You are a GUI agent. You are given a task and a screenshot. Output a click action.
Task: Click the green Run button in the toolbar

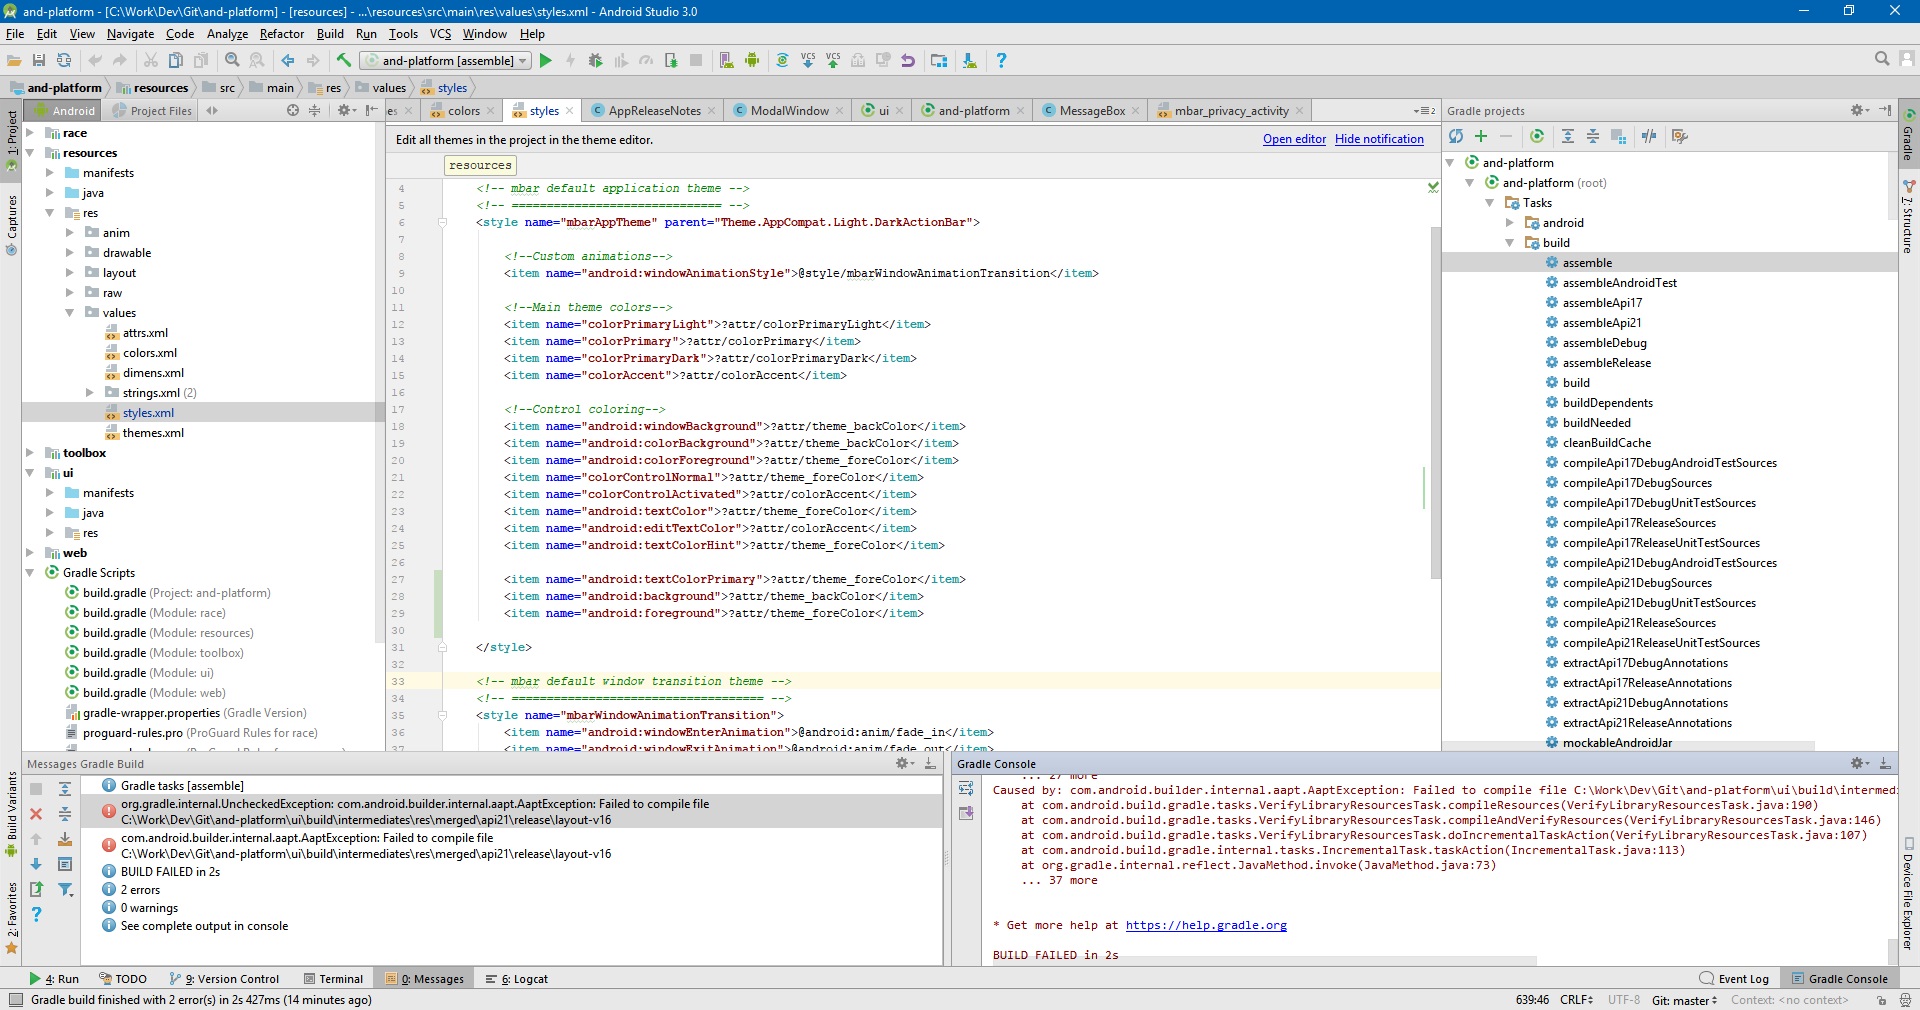(x=545, y=61)
